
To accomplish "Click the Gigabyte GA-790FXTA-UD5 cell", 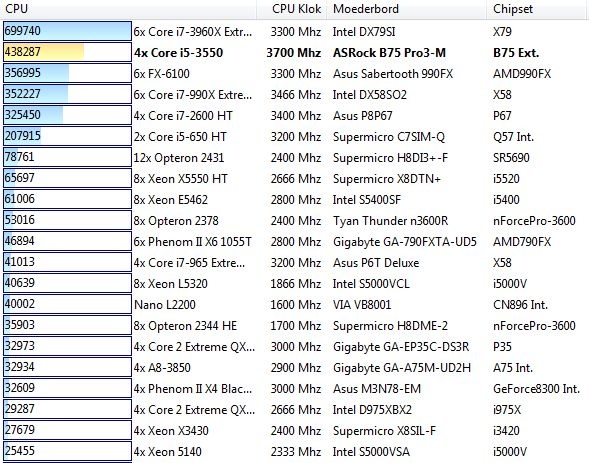I will click(x=405, y=242).
